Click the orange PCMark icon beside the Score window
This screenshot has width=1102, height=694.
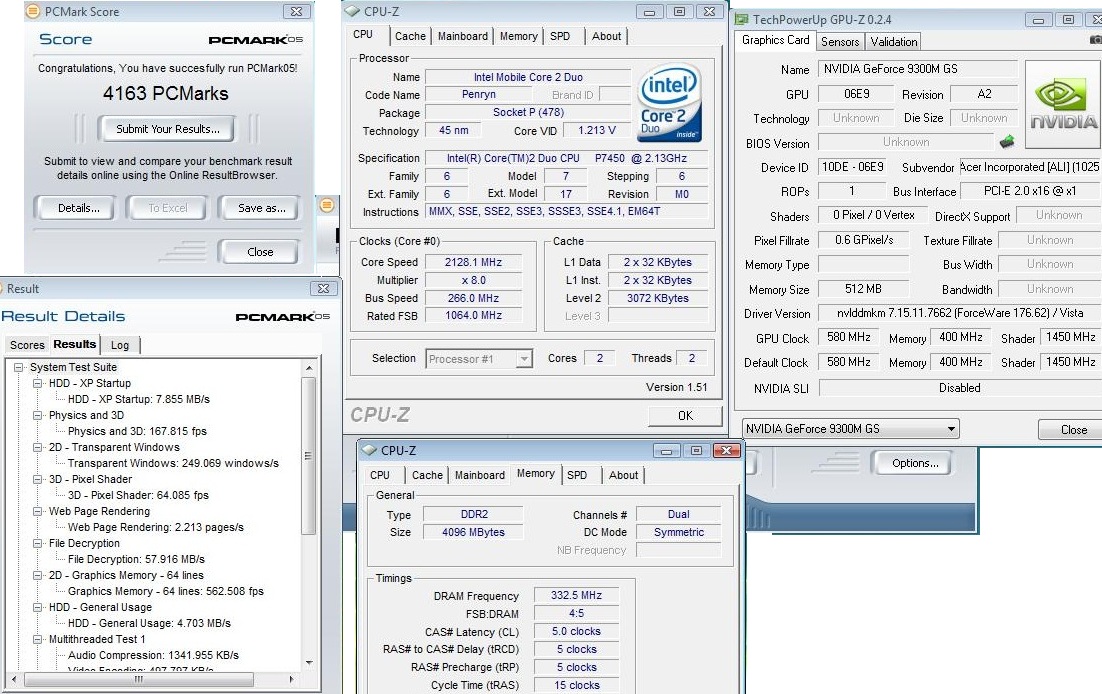(327, 205)
